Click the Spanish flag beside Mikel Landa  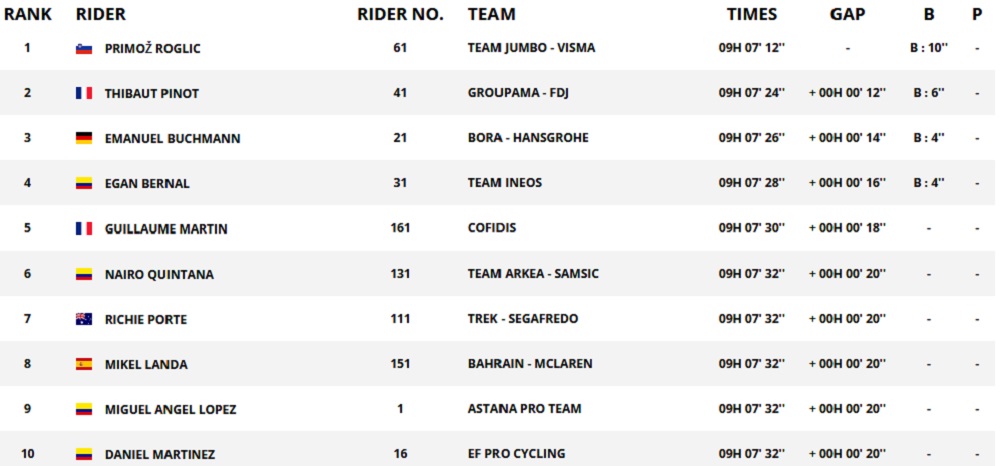point(84,364)
